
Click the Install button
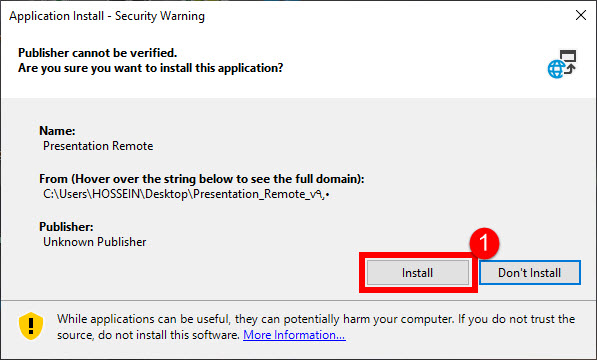click(x=417, y=272)
